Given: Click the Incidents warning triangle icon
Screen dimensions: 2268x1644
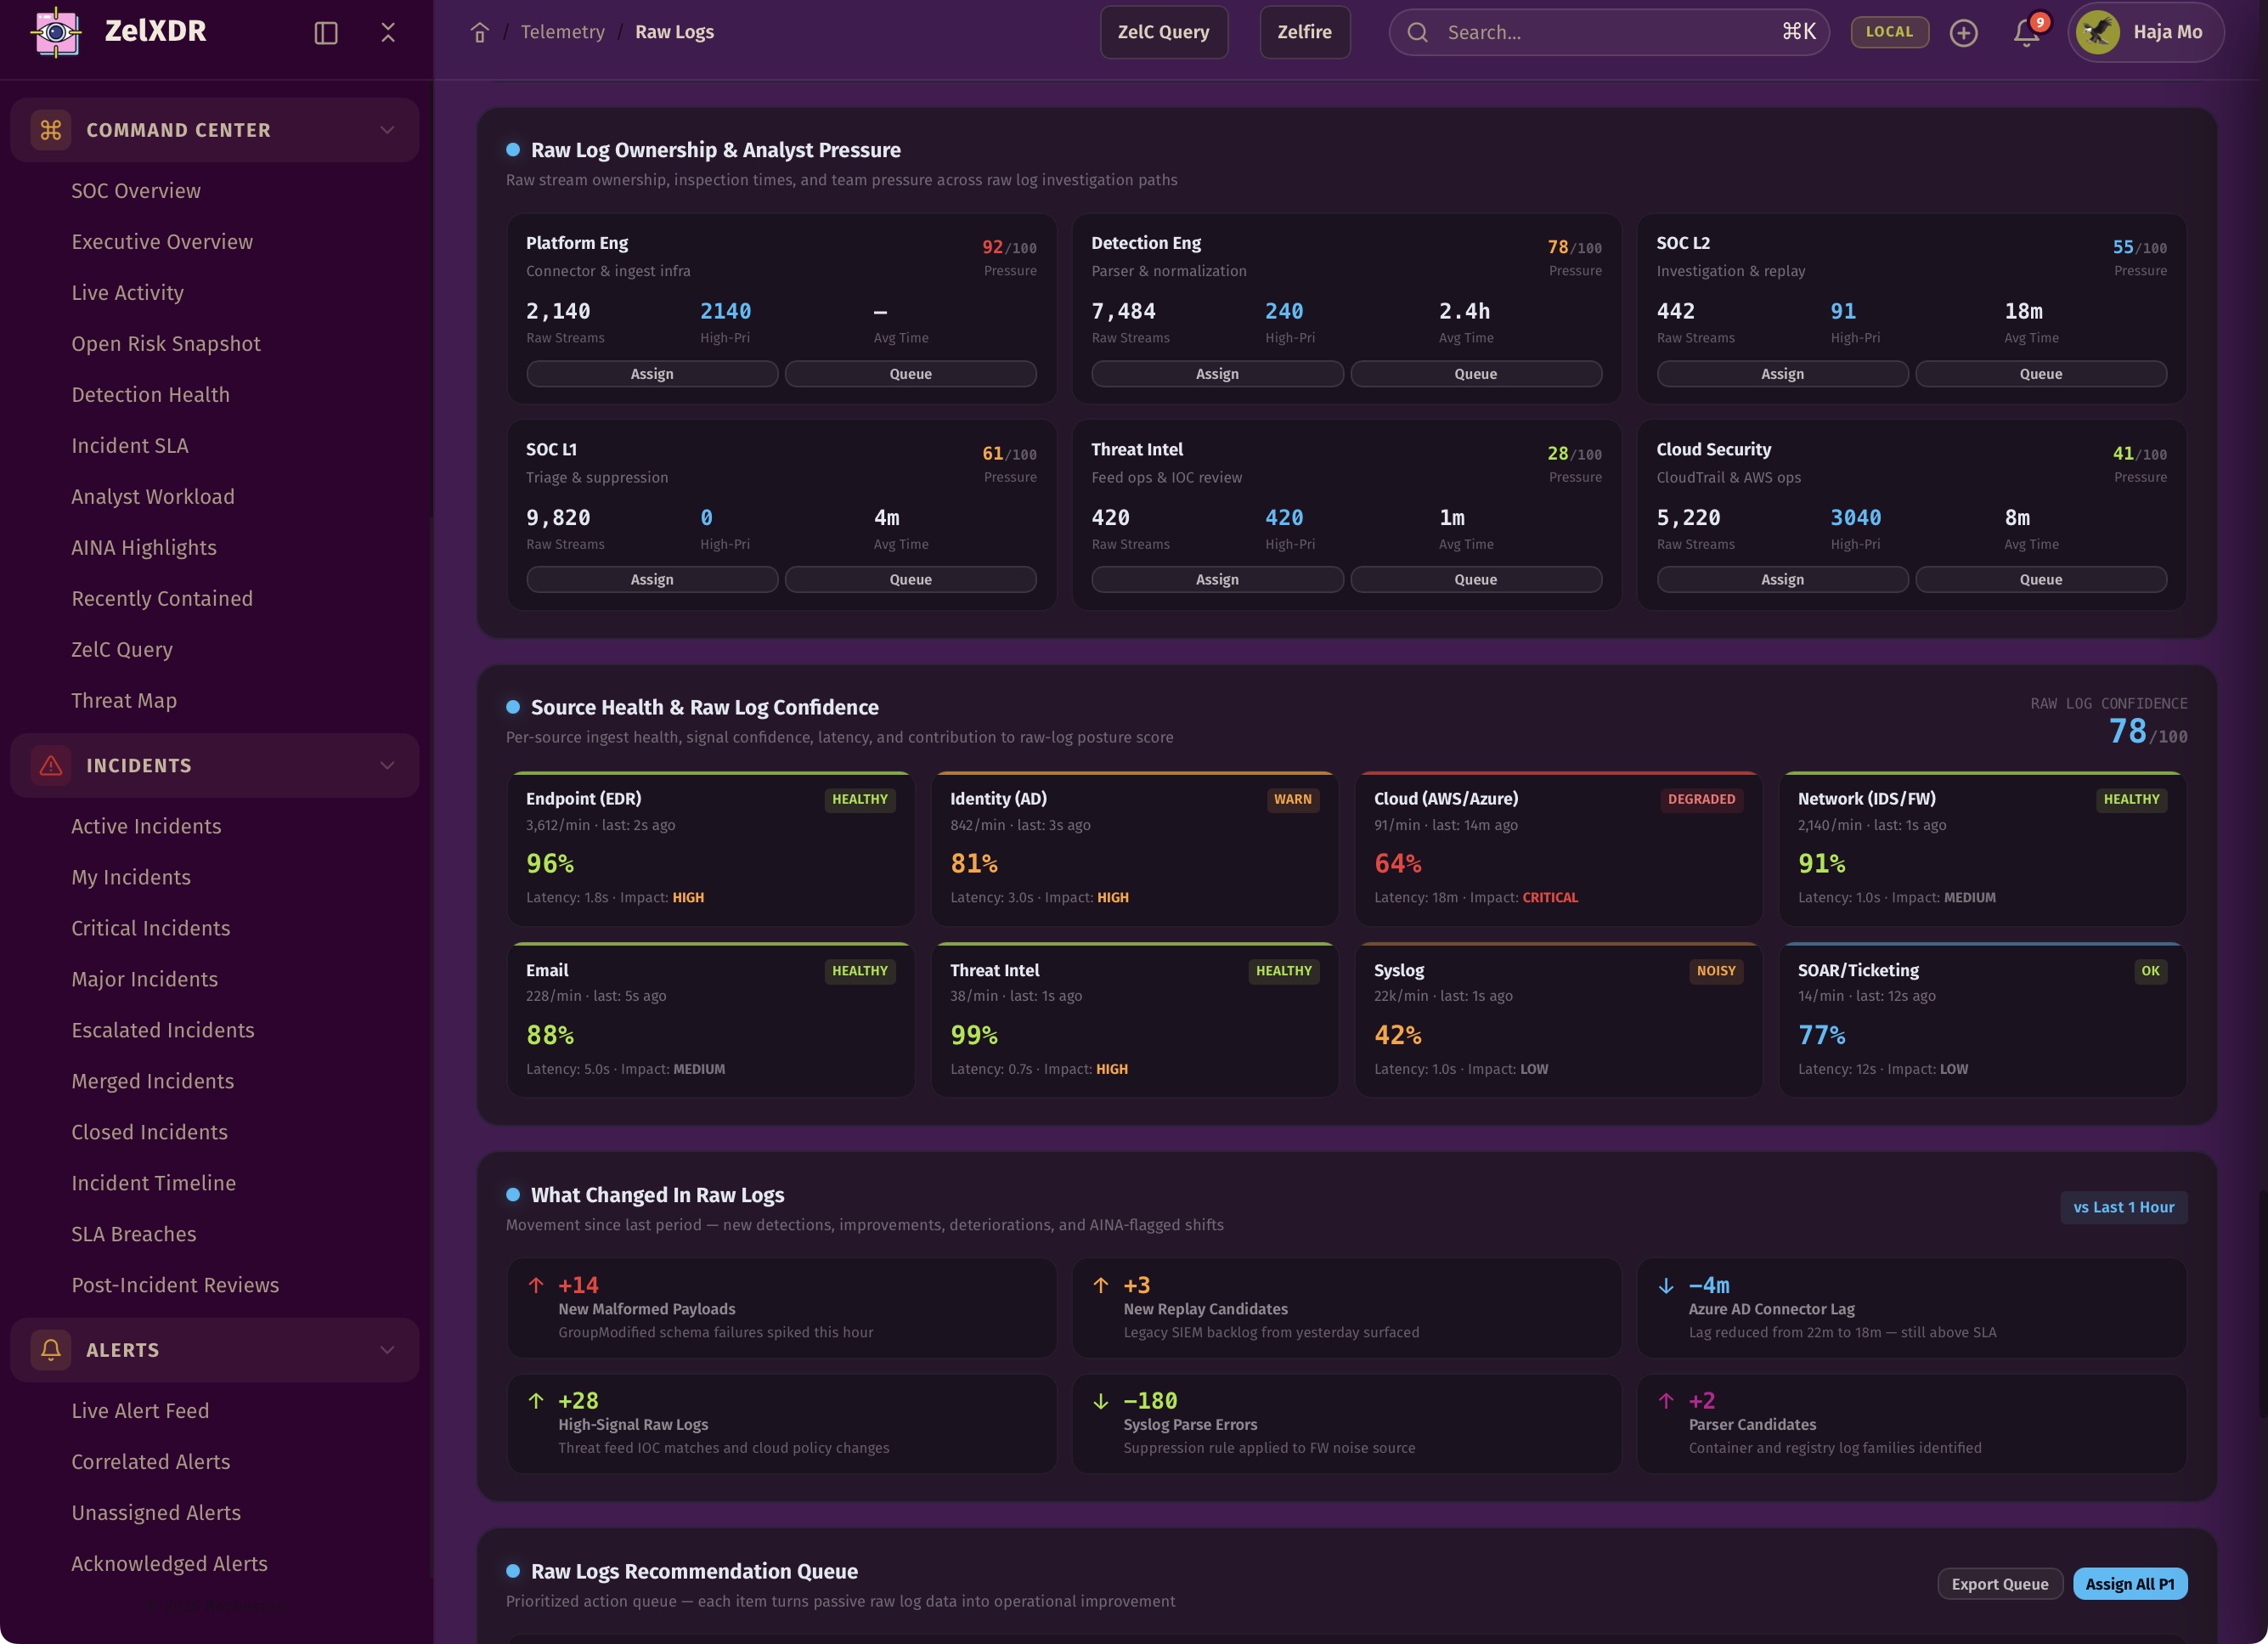Looking at the screenshot, I should coord(51,766).
